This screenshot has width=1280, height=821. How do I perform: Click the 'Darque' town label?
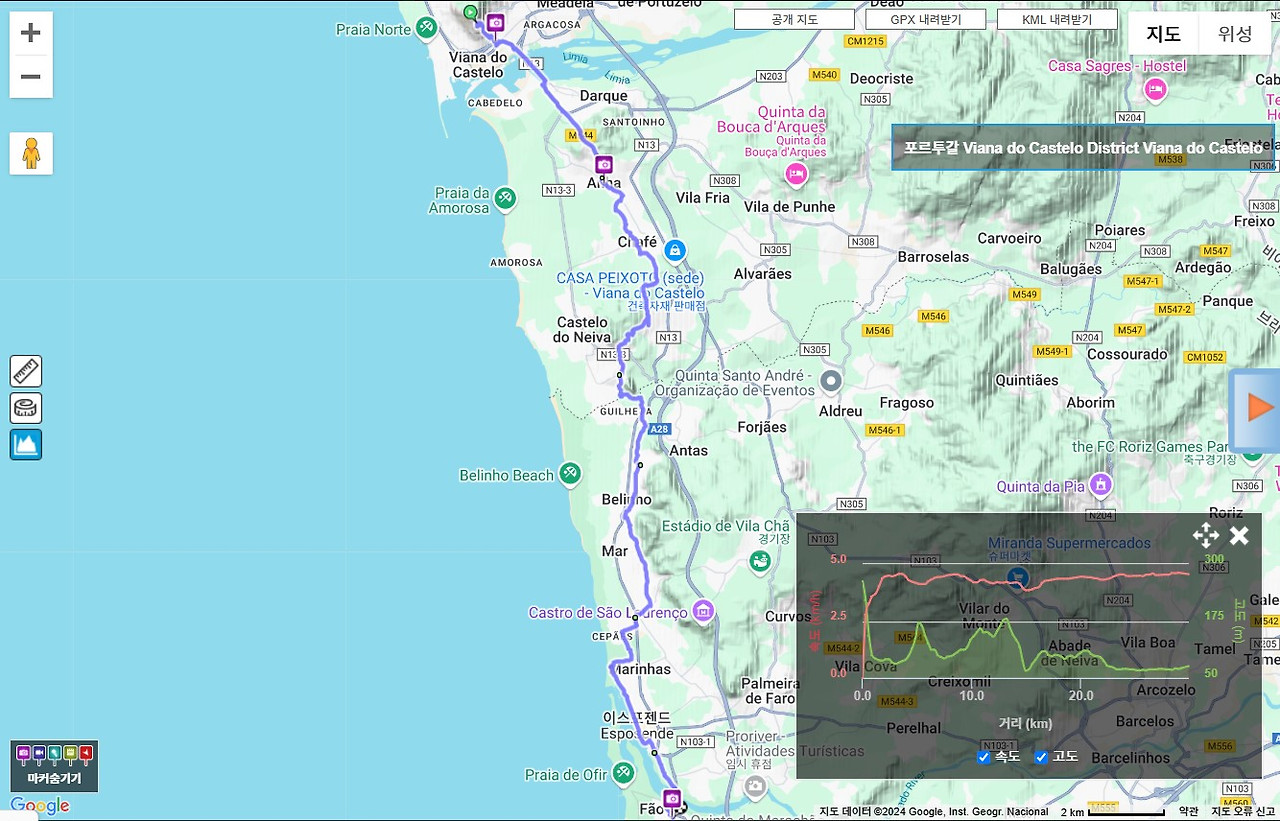point(604,96)
